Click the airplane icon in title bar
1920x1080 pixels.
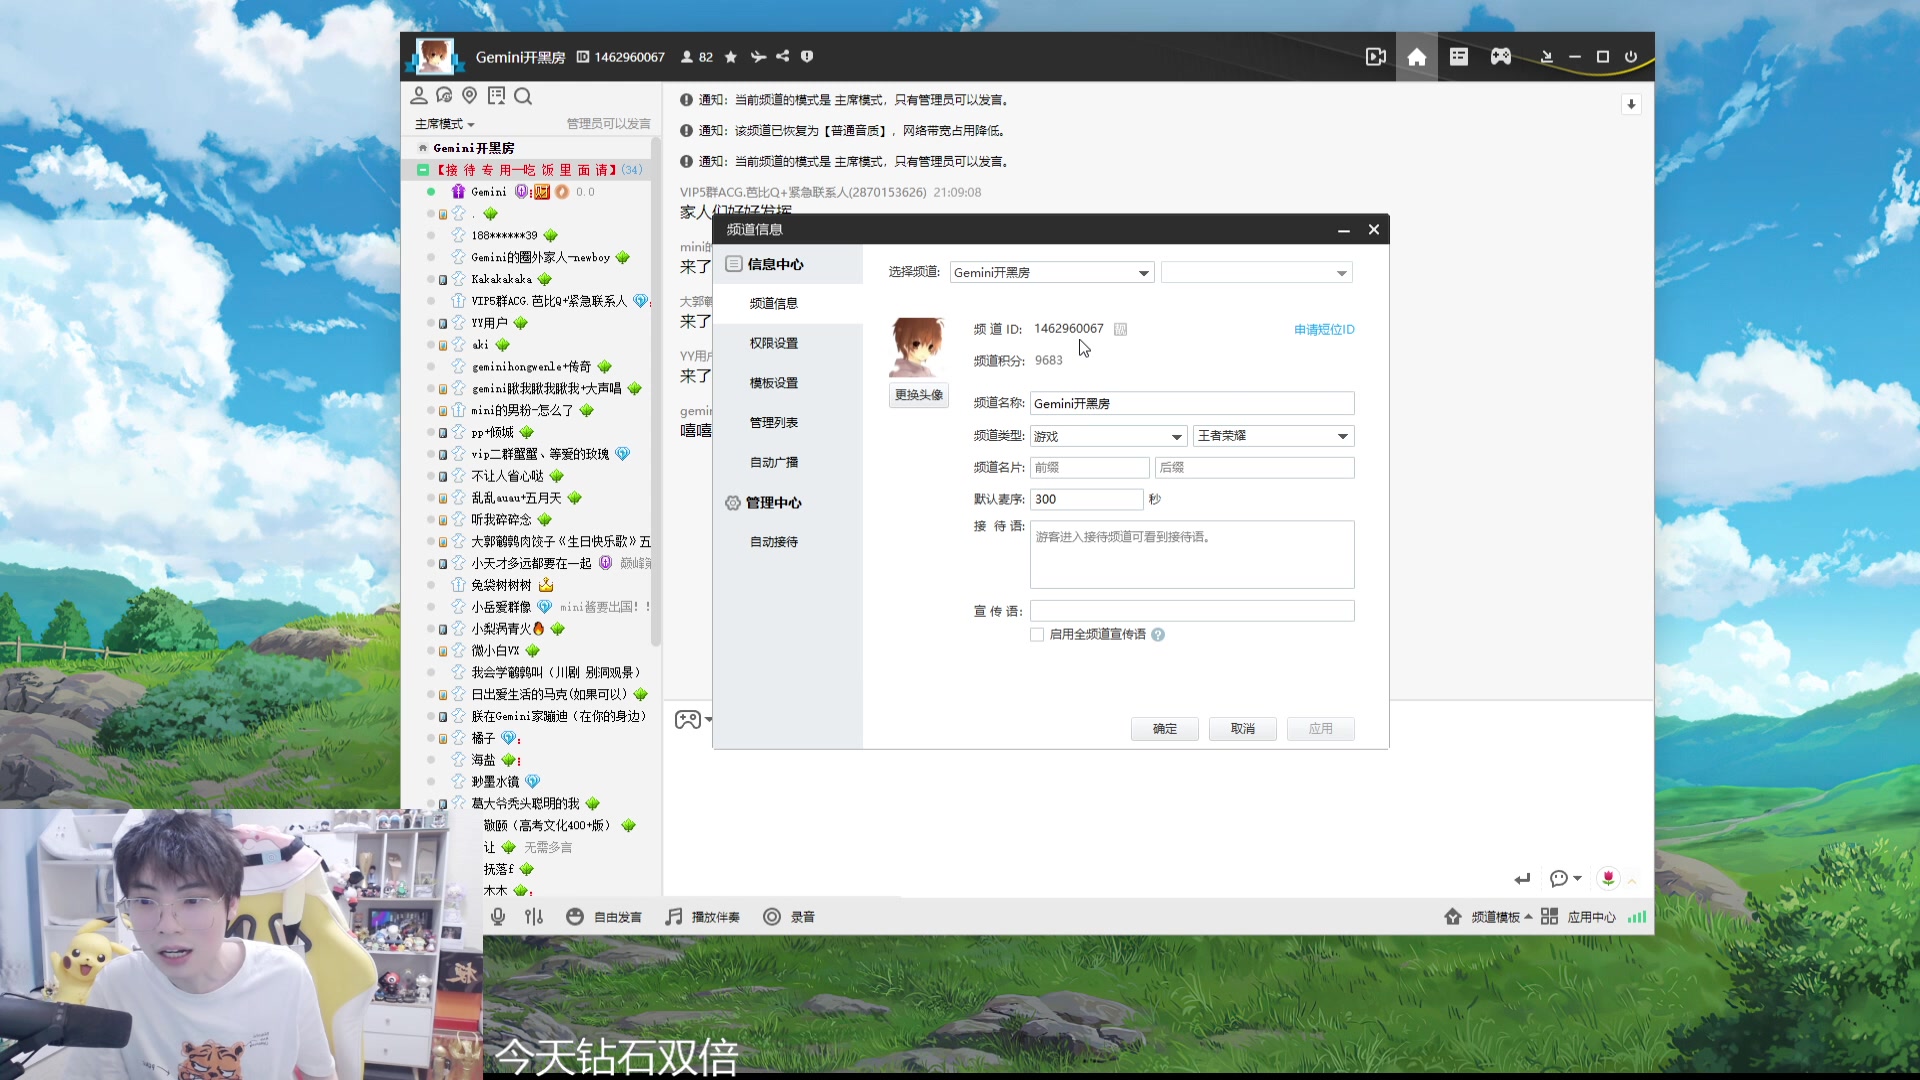click(758, 57)
